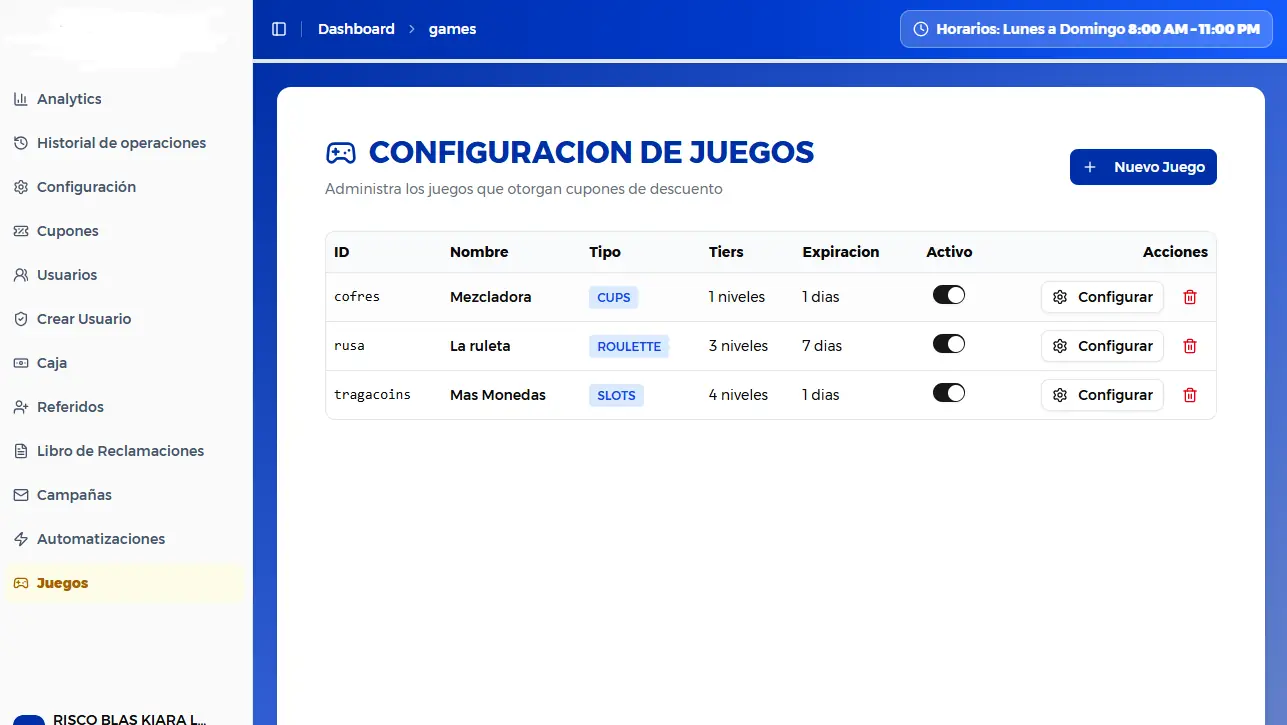Disable the Mas Monedas active switch
The width and height of the screenshot is (1287, 725).
pos(949,393)
